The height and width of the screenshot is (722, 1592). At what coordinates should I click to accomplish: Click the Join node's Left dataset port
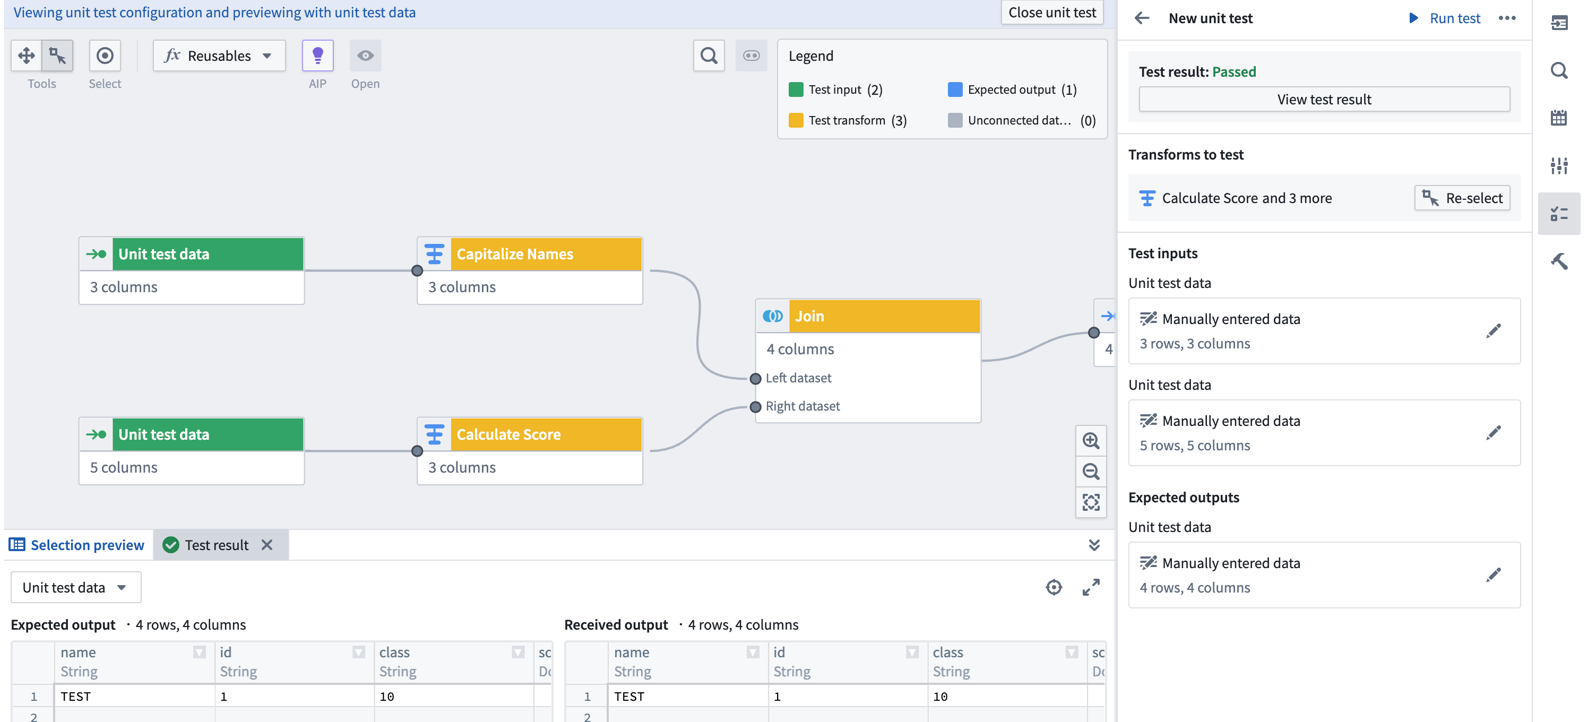click(x=755, y=378)
